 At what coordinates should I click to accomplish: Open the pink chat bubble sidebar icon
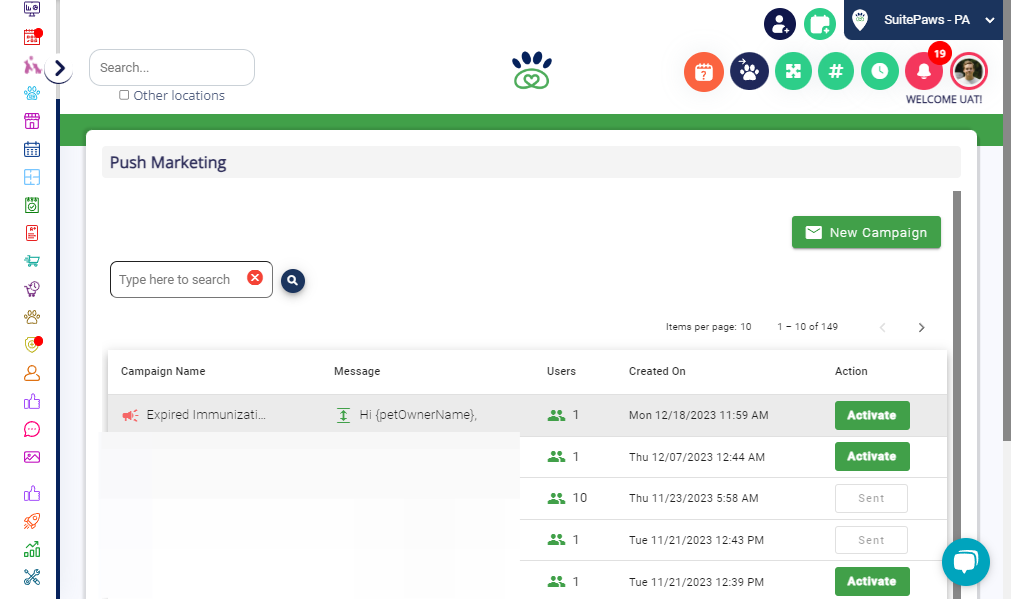click(32, 429)
